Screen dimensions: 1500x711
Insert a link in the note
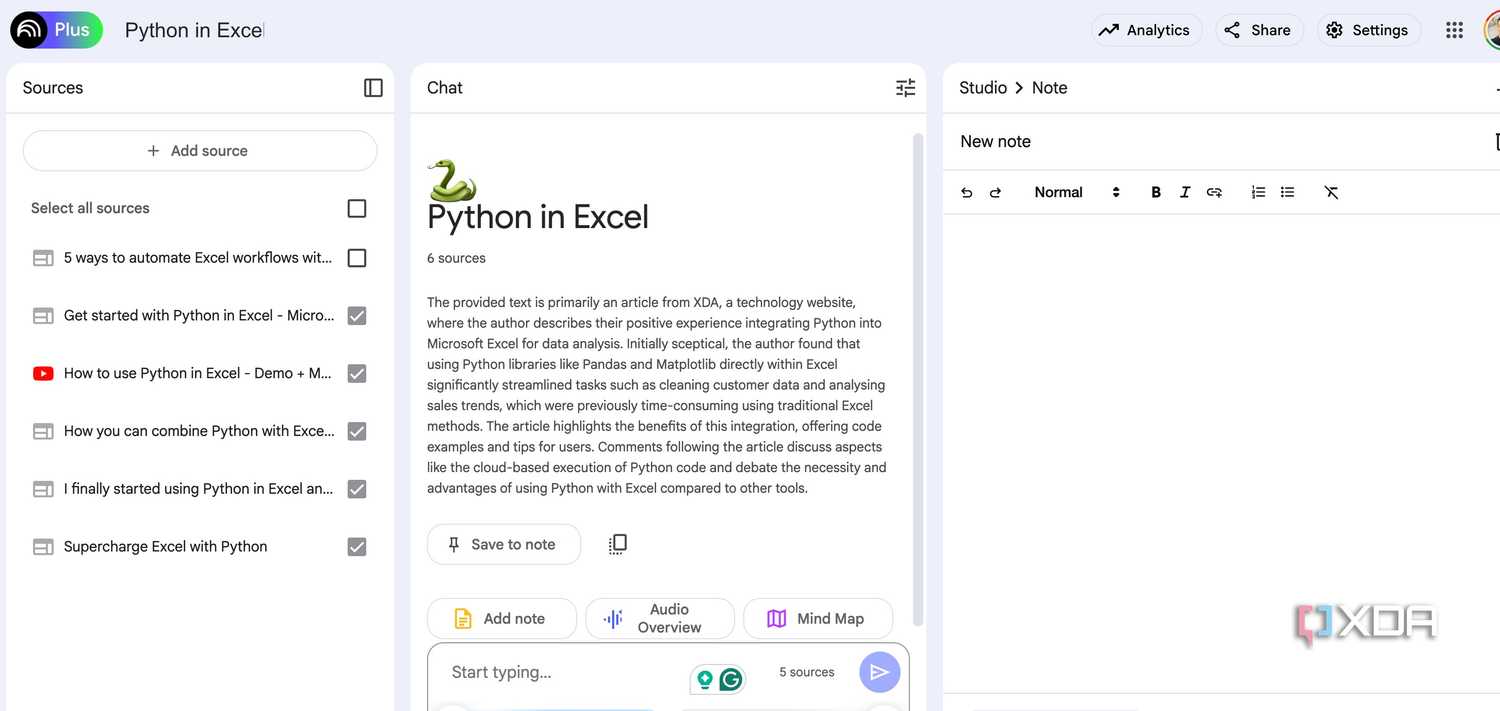1214,192
